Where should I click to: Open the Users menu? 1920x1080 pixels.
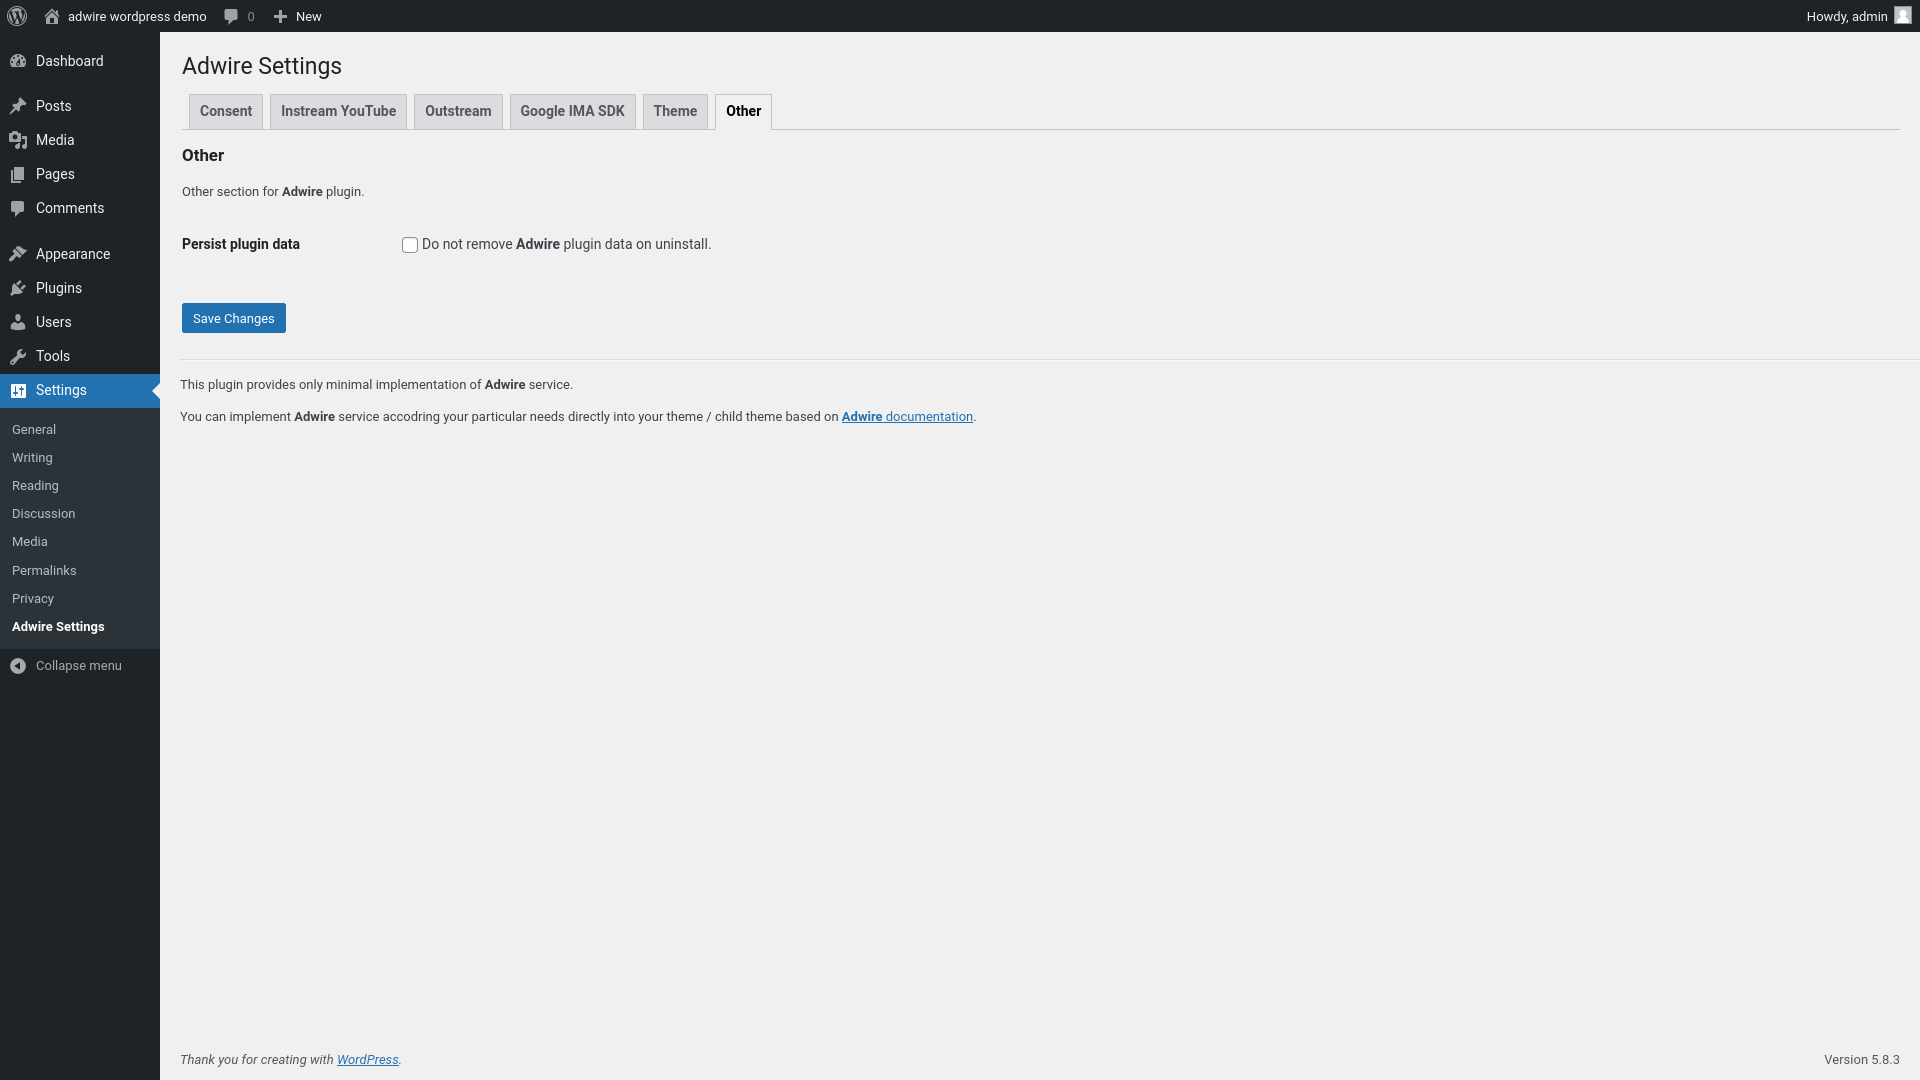(x=53, y=322)
